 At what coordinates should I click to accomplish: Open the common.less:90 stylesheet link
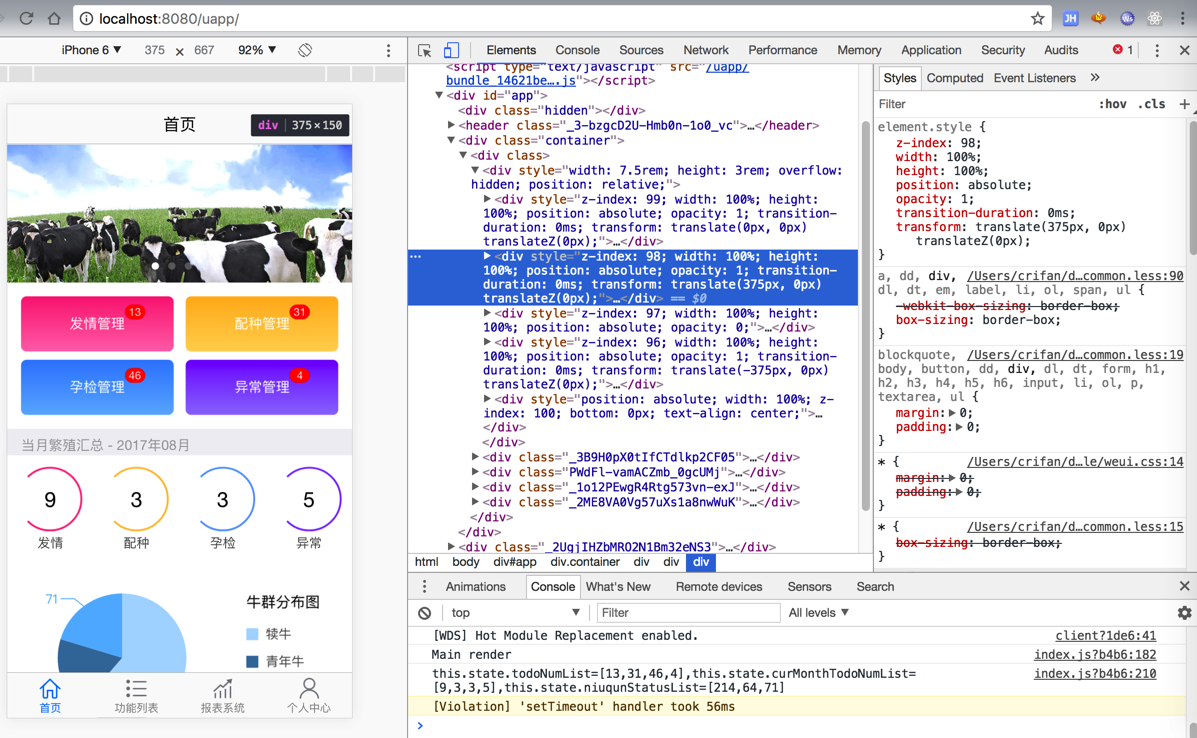point(1075,276)
